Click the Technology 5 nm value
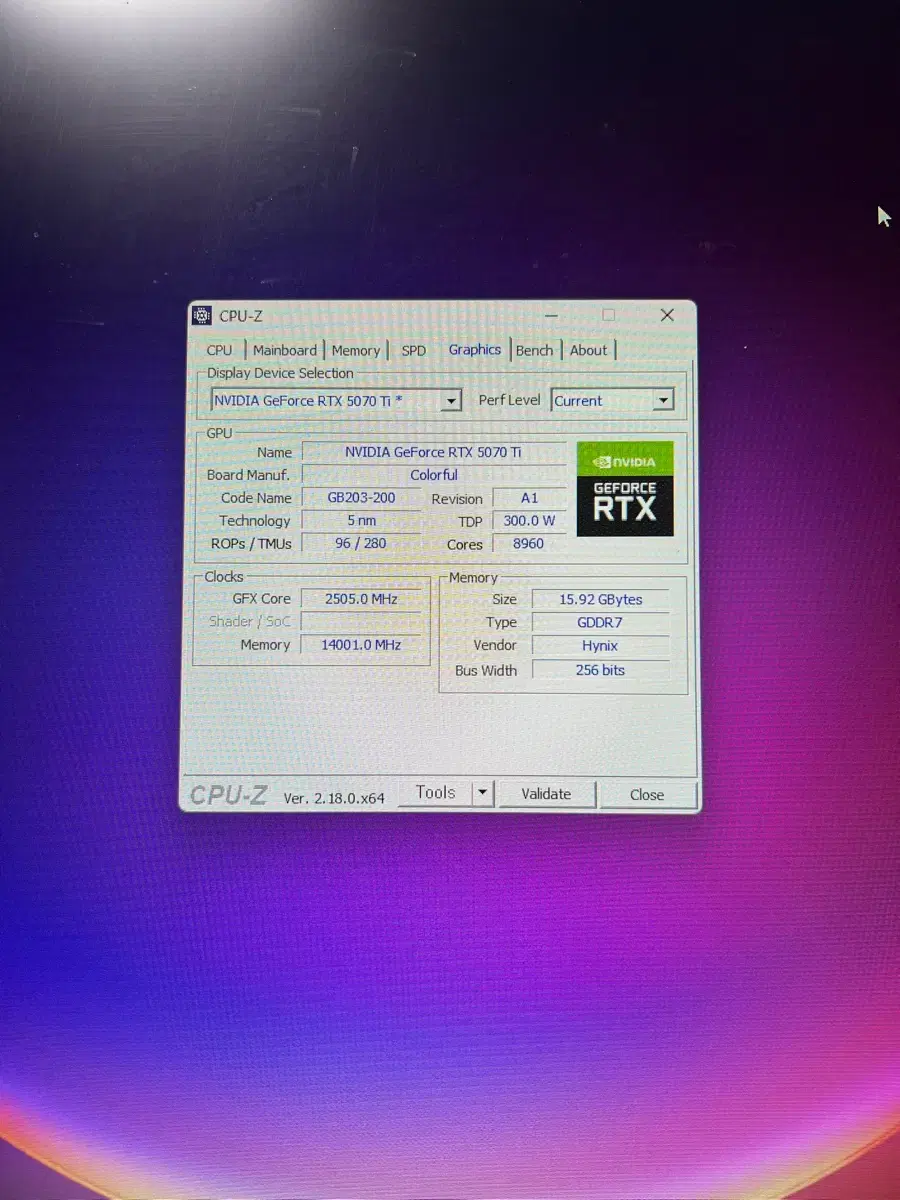 (361, 521)
